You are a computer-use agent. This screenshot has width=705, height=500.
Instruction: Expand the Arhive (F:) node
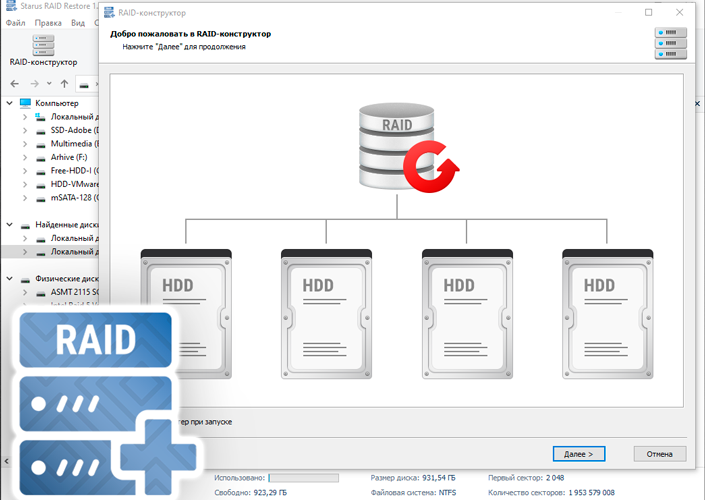25,157
